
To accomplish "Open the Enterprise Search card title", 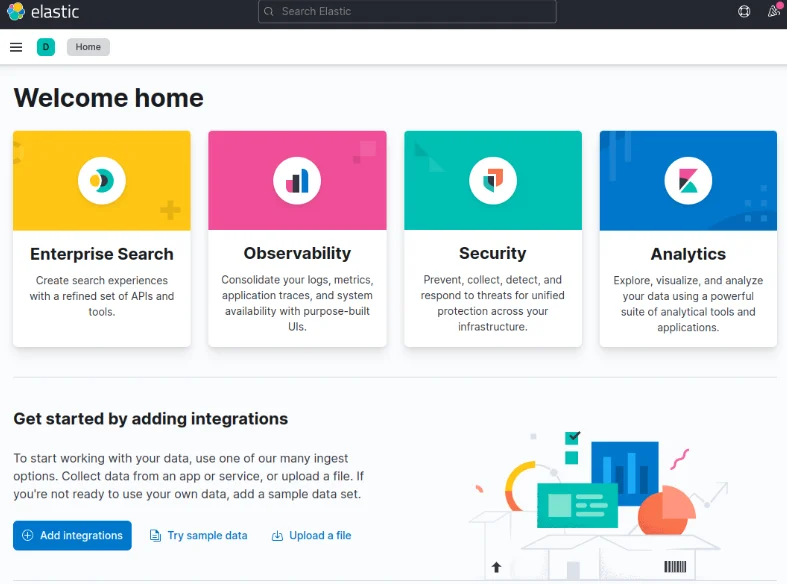I will click(x=102, y=254).
